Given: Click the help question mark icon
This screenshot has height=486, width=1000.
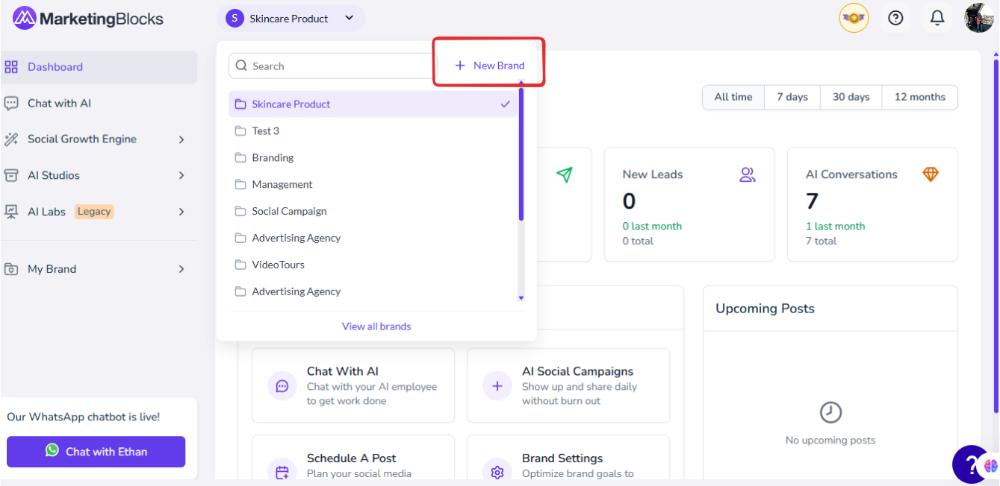Looking at the screenshot, I should pos(895,18).
